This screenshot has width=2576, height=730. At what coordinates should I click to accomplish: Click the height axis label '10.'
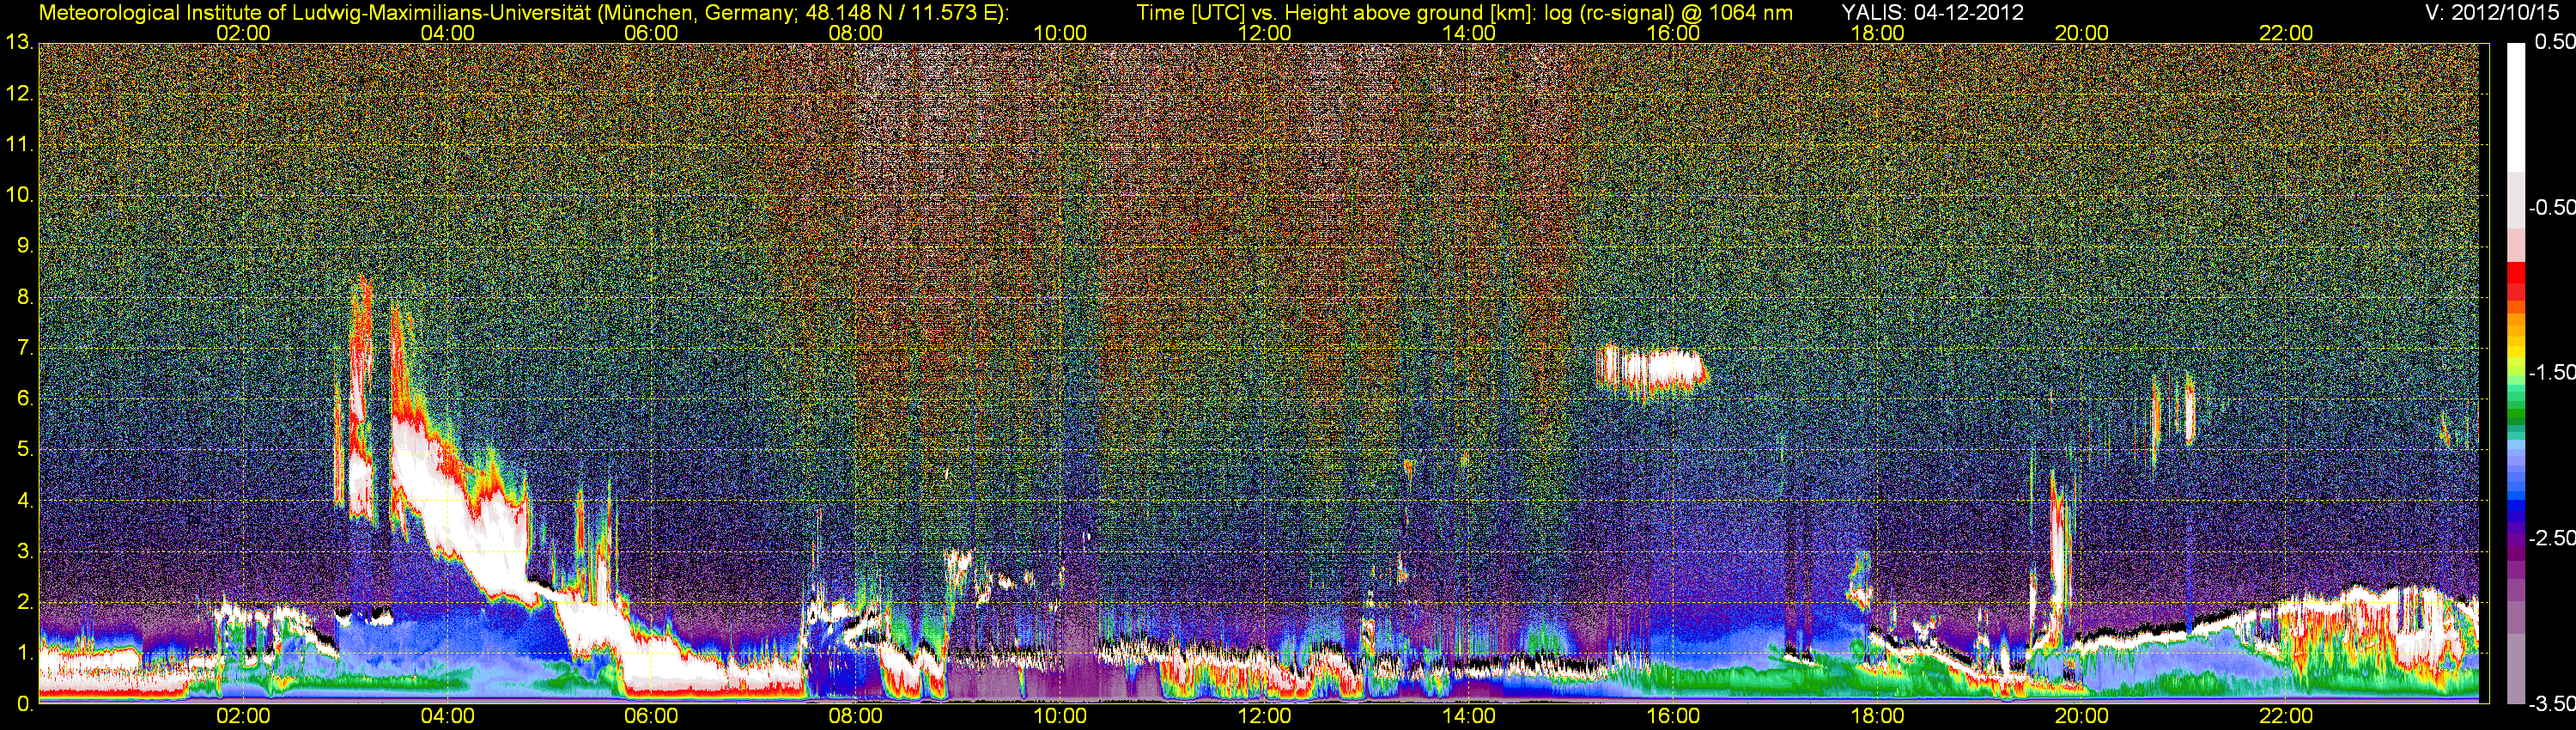pyautogui.click(x=19, y=195)
